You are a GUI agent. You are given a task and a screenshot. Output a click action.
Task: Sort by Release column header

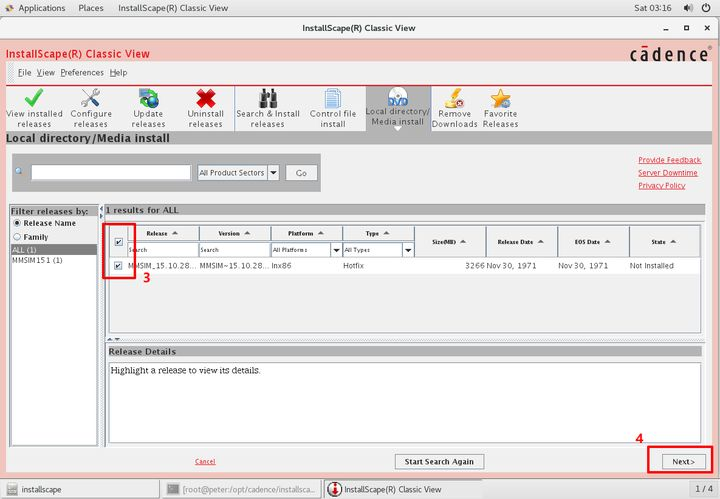(163, 233)
